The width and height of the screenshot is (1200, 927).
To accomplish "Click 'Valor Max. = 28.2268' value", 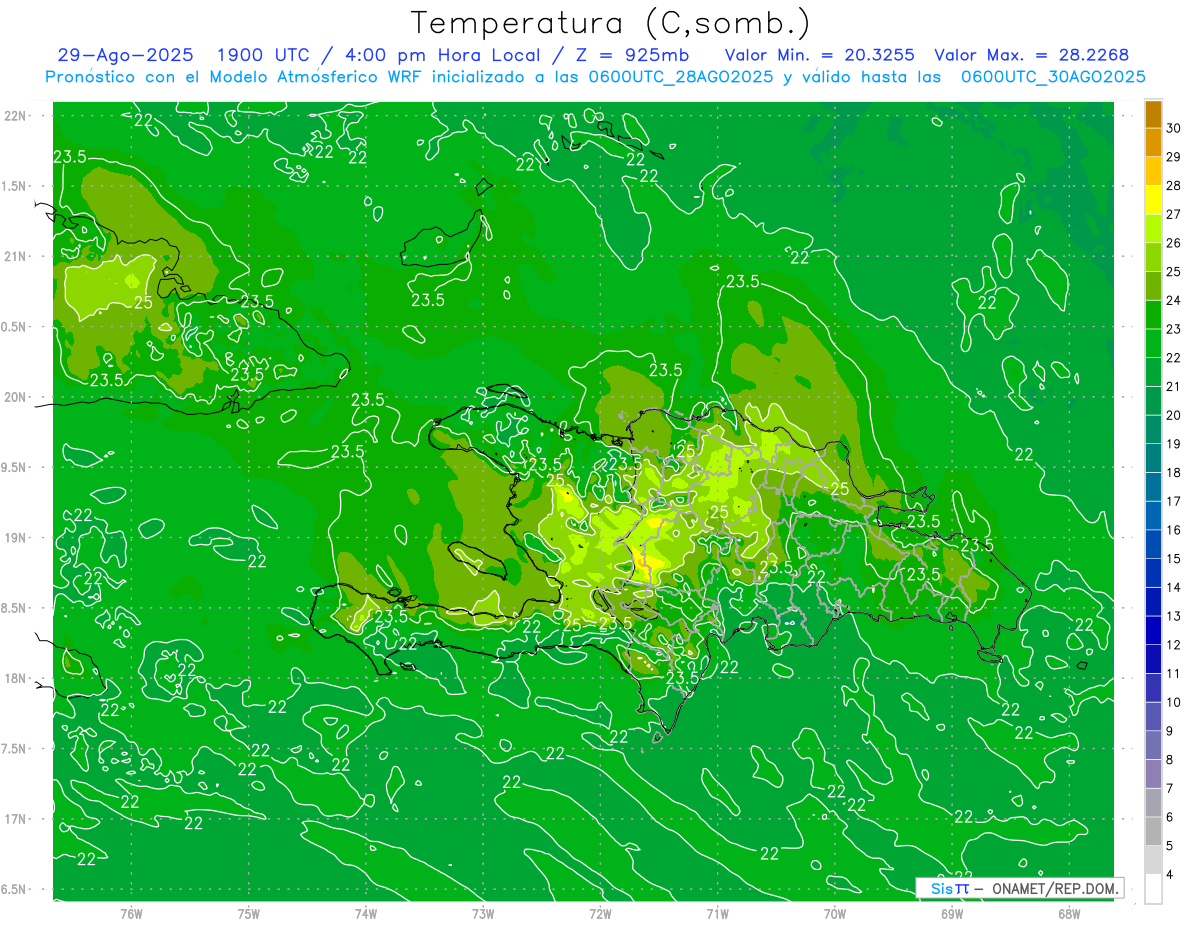I will (x=1031, y=56).
